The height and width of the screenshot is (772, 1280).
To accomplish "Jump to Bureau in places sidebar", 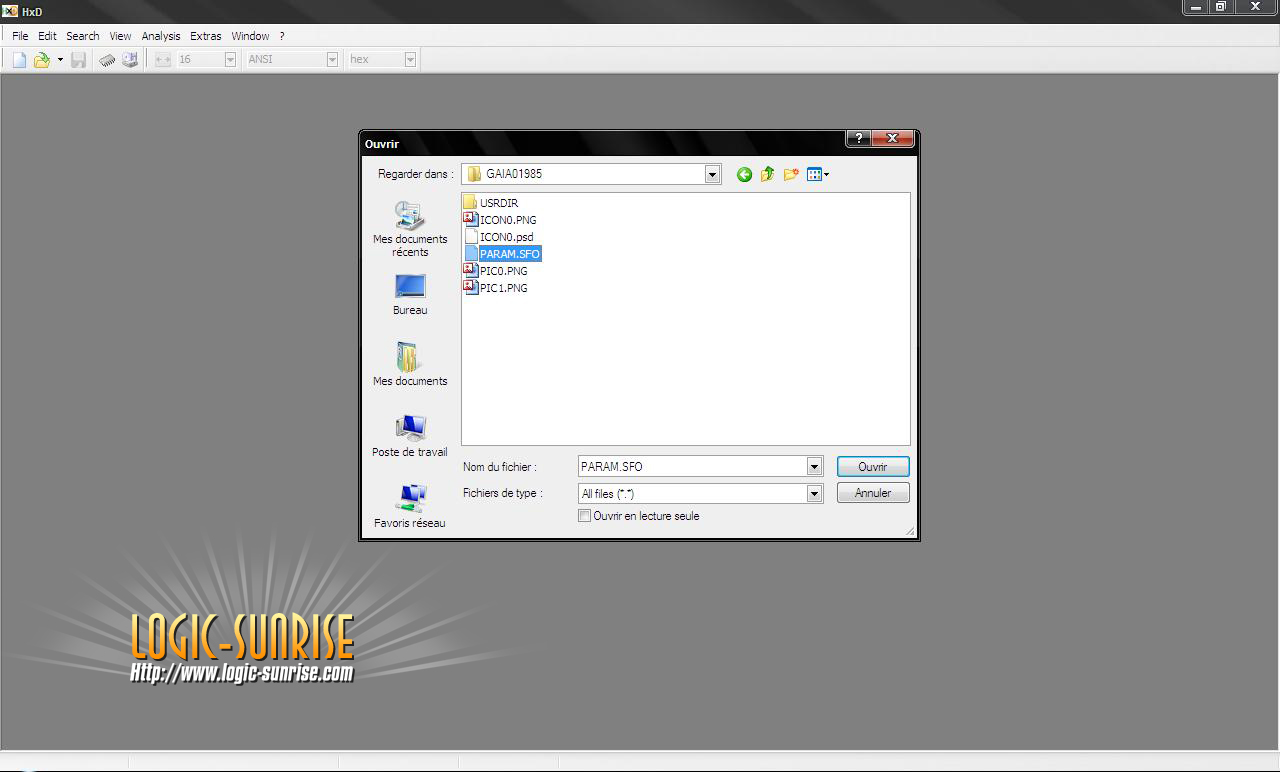I will (410, 294).
